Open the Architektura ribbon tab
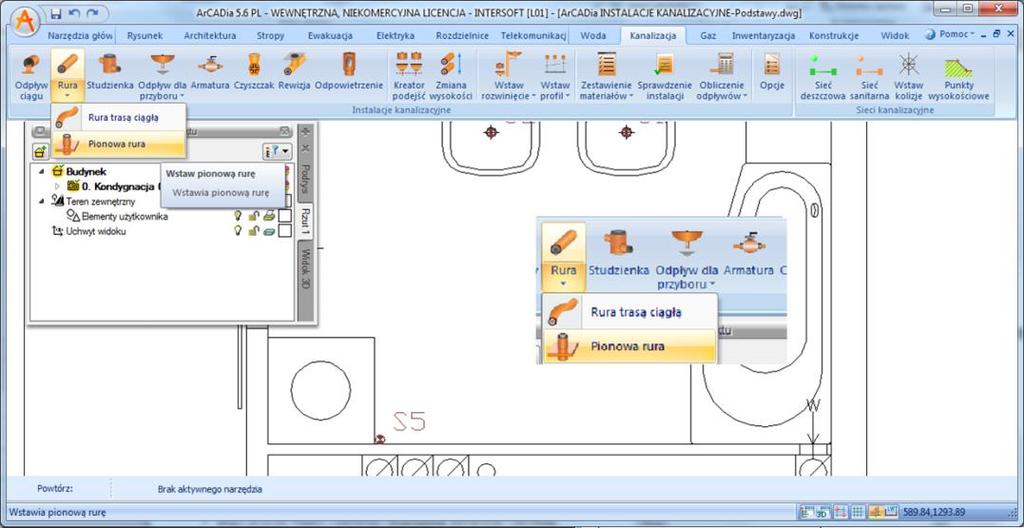 tap(210, 36)
